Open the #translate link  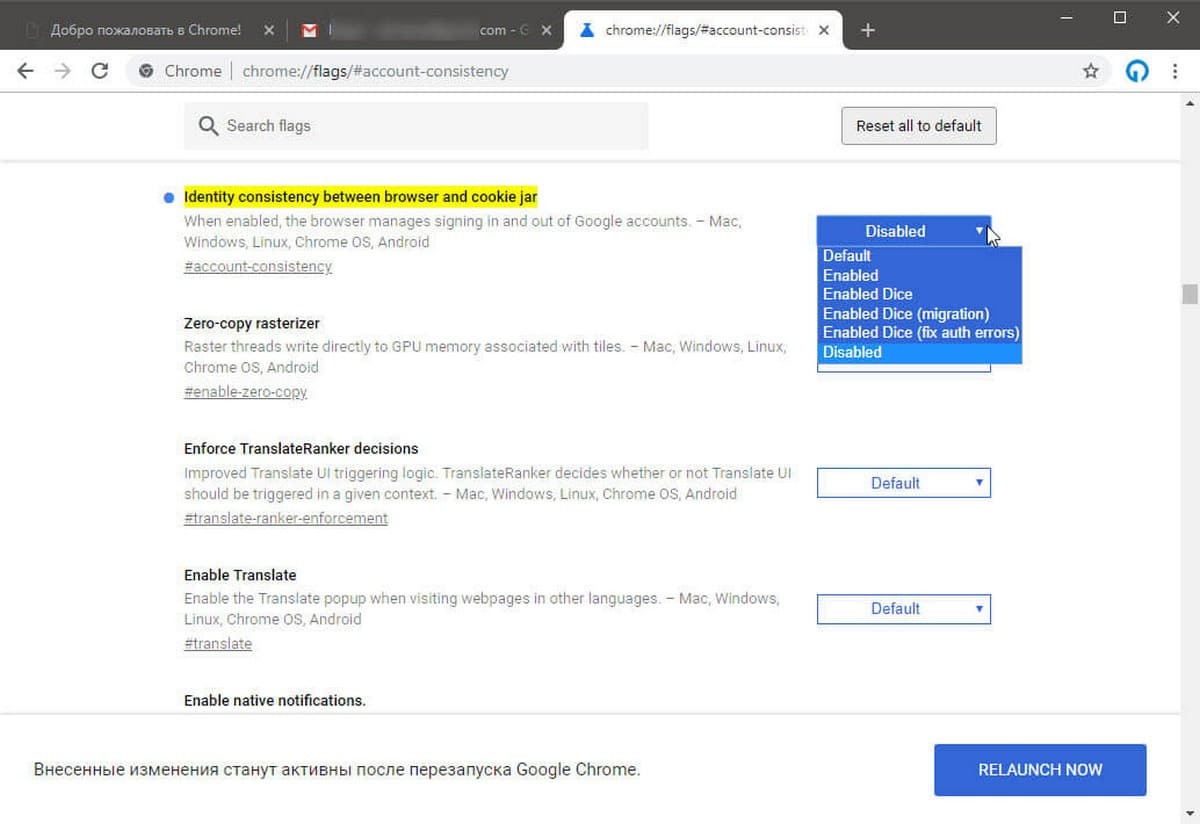[x=218, y=644]
